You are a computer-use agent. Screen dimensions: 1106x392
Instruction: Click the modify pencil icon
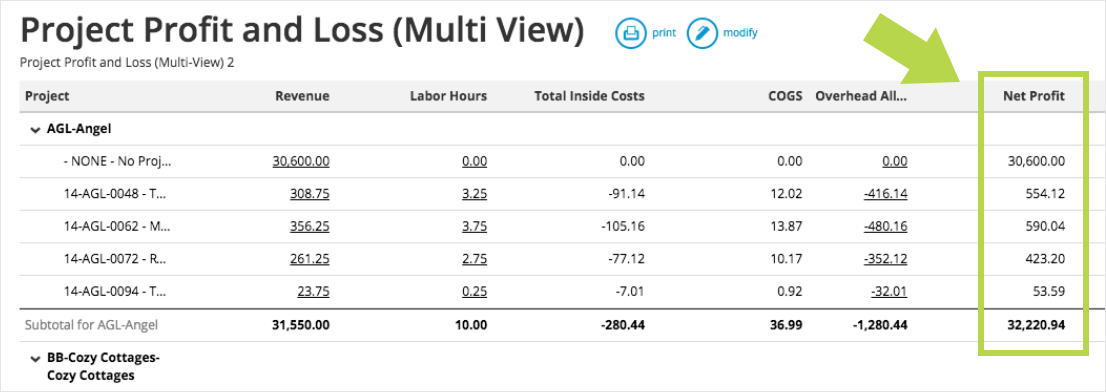click(702, 33)
